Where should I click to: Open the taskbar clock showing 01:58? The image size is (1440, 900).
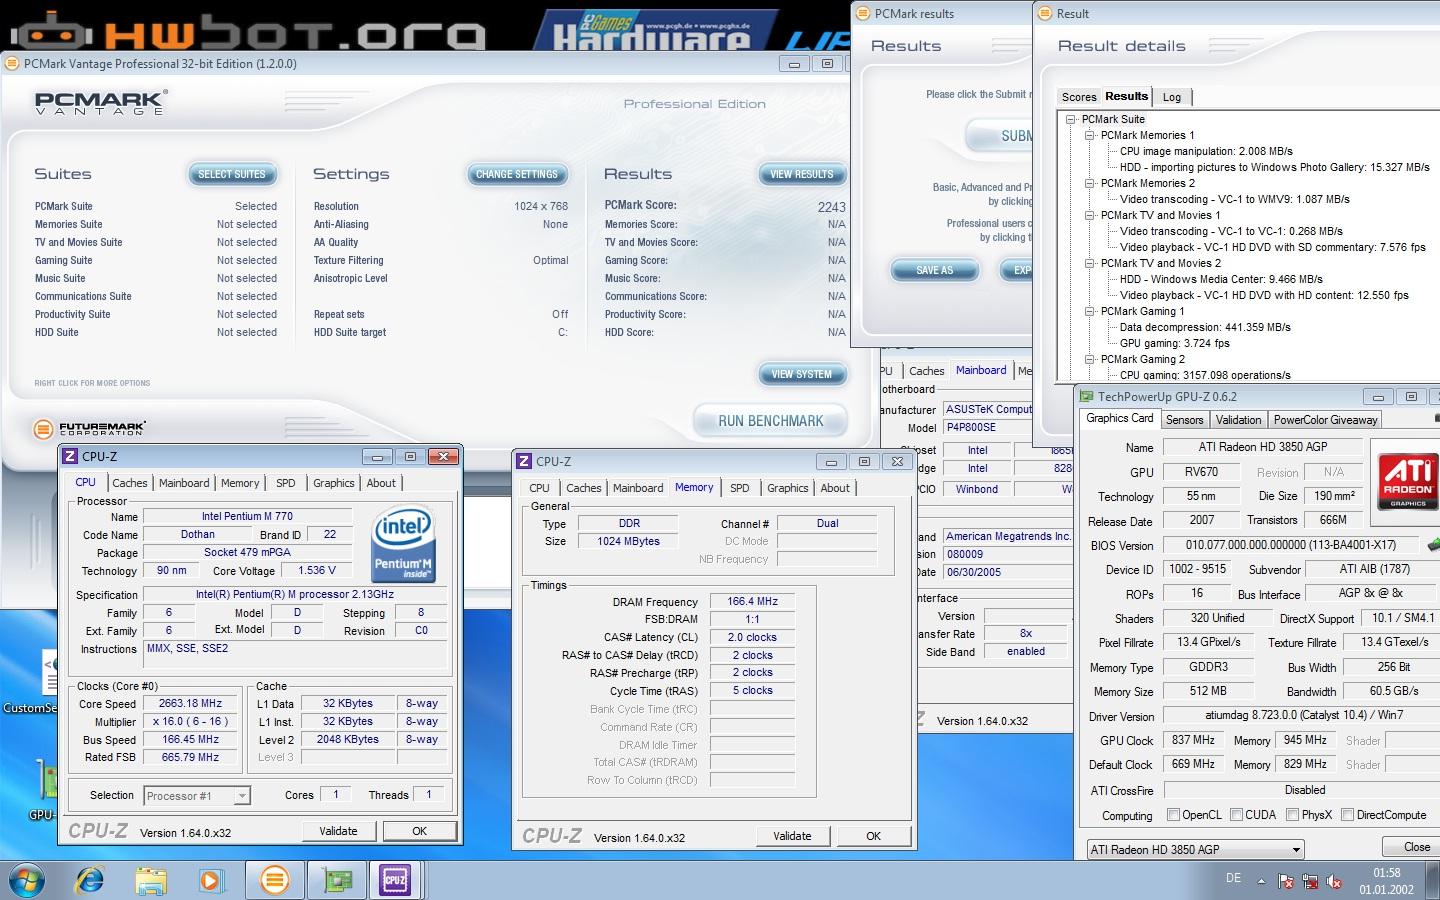point(1386,880)
